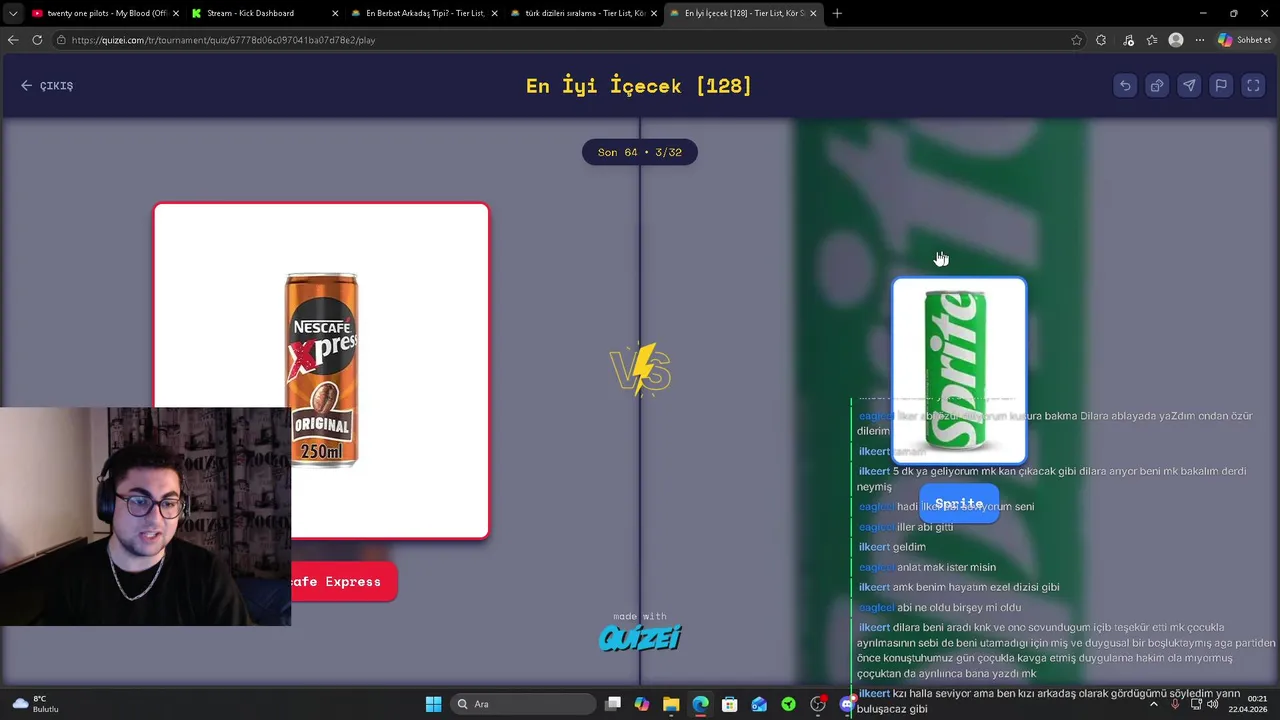Open the Windows Start menu
1280x720 pixels.
click(433, 704)
